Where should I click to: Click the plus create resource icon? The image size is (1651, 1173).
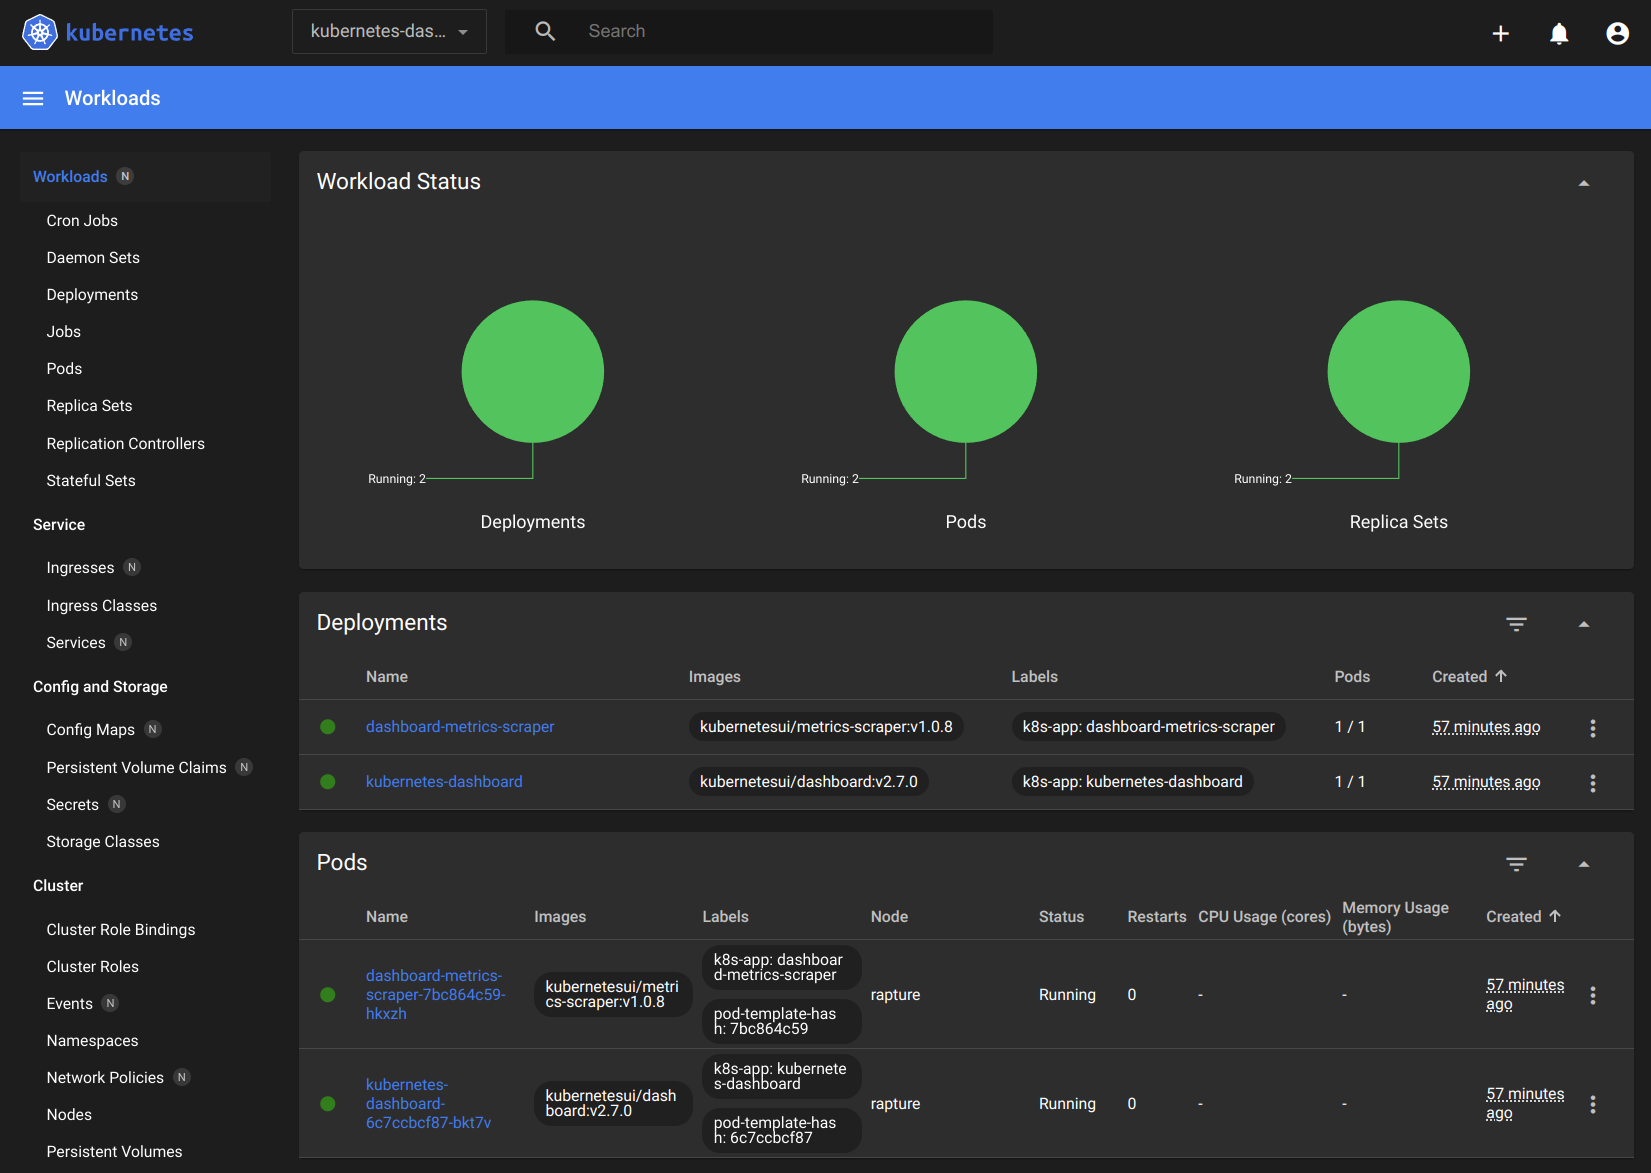[x=1500, y=33]
